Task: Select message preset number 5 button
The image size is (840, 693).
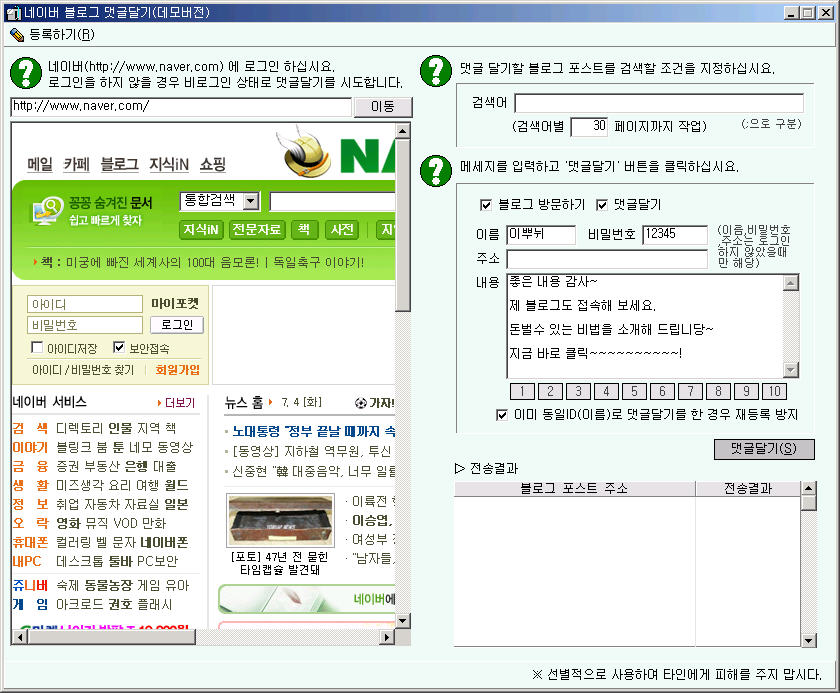Action: coord(634,391)
